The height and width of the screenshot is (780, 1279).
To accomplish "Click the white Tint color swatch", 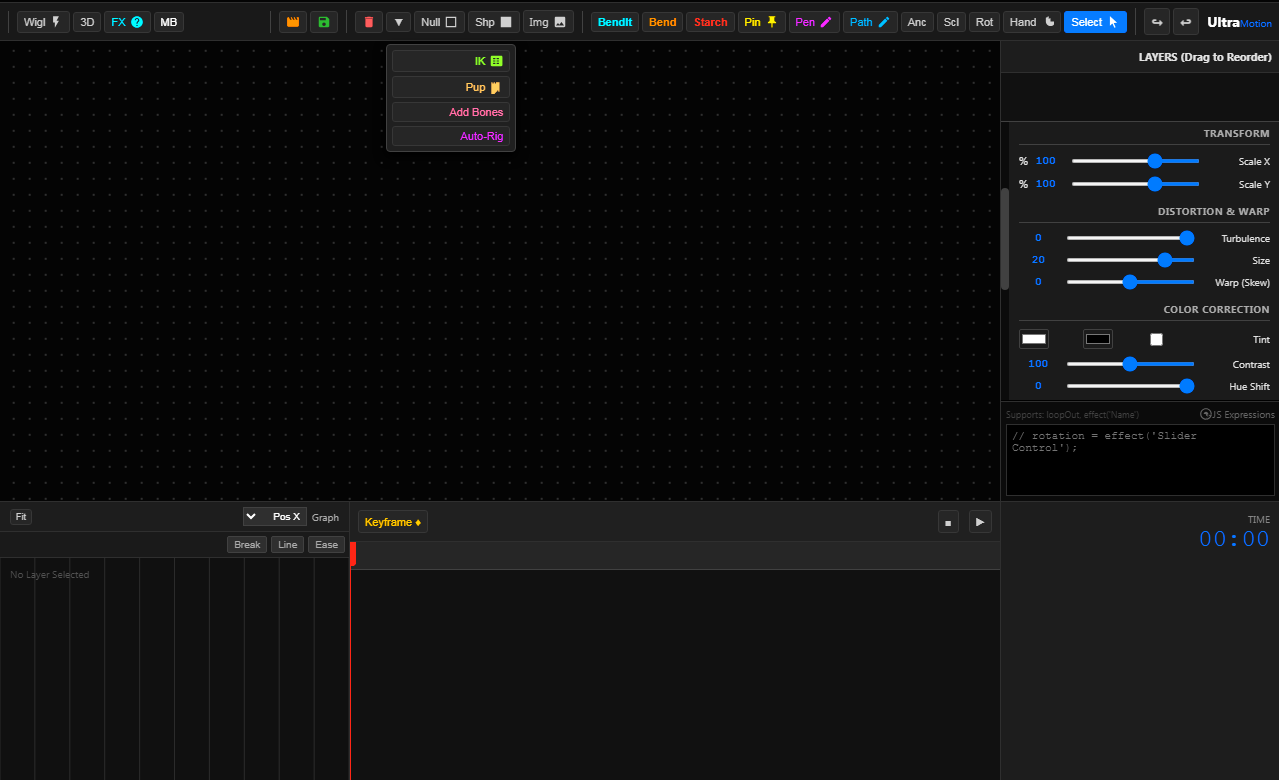I will pyautogui.click(x=1033, y=338).
